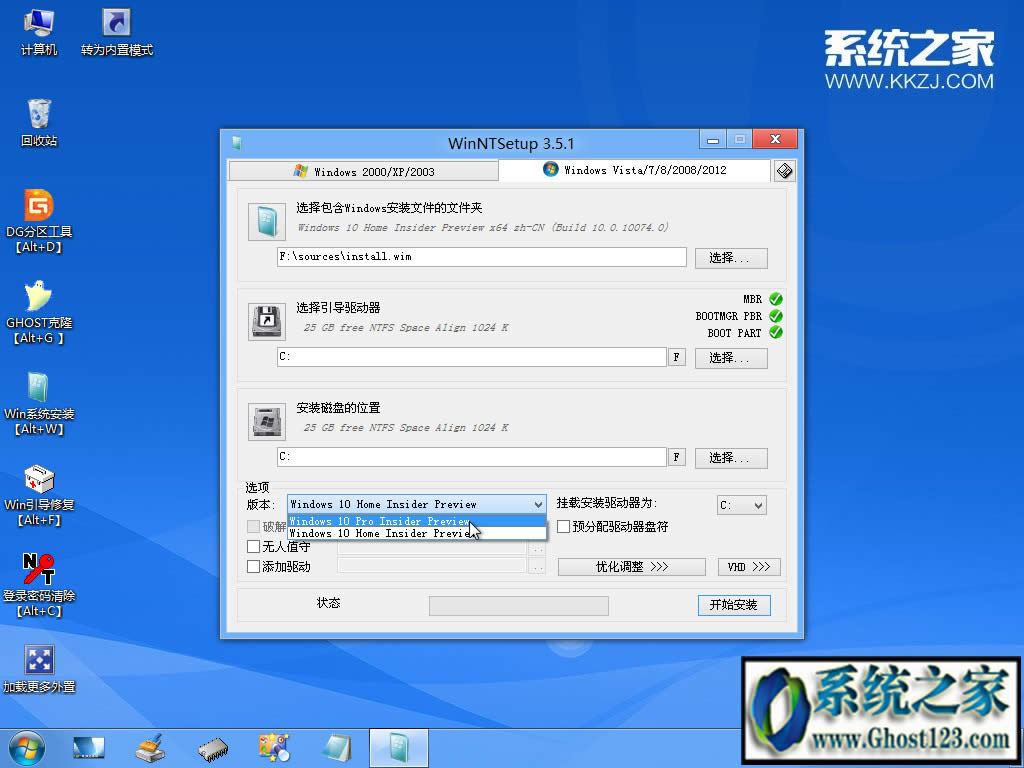Viewport: 1024px width, 768px height.
Task: Open the 计算机 desktop icon
Action: coord(39,33)
